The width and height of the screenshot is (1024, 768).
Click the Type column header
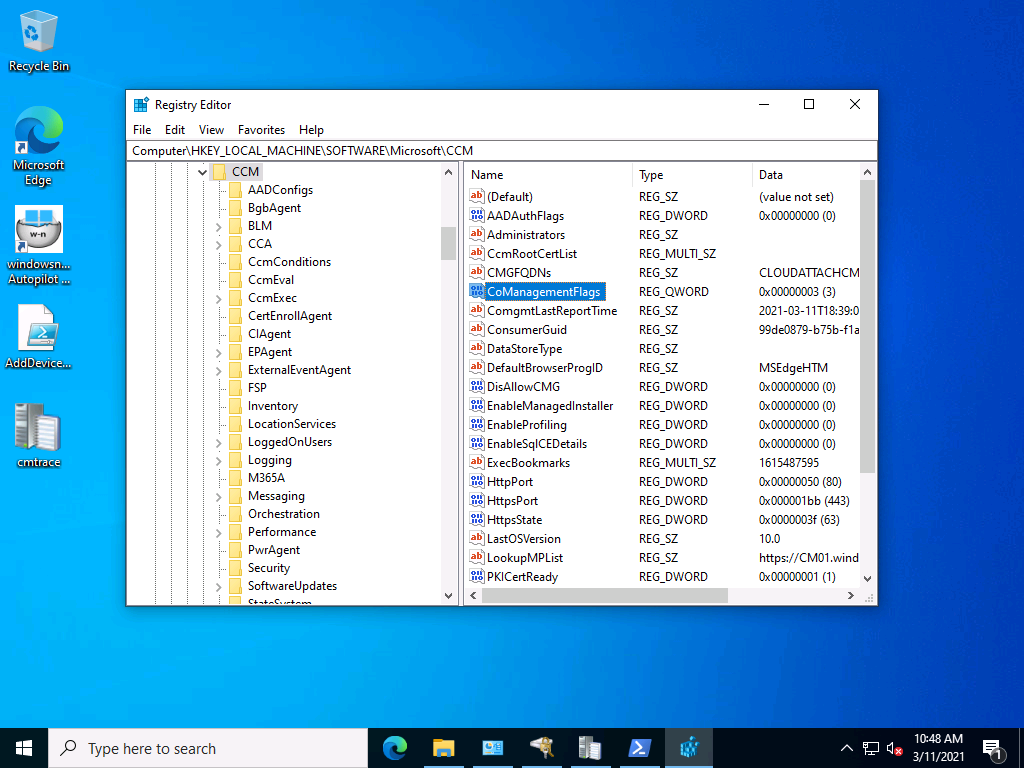pos(692,174)
